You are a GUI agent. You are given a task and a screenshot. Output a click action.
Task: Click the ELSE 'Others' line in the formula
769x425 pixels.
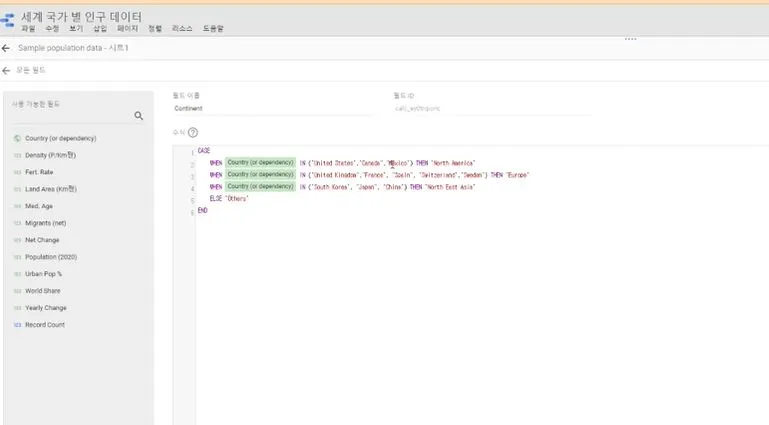click(229, 199)
